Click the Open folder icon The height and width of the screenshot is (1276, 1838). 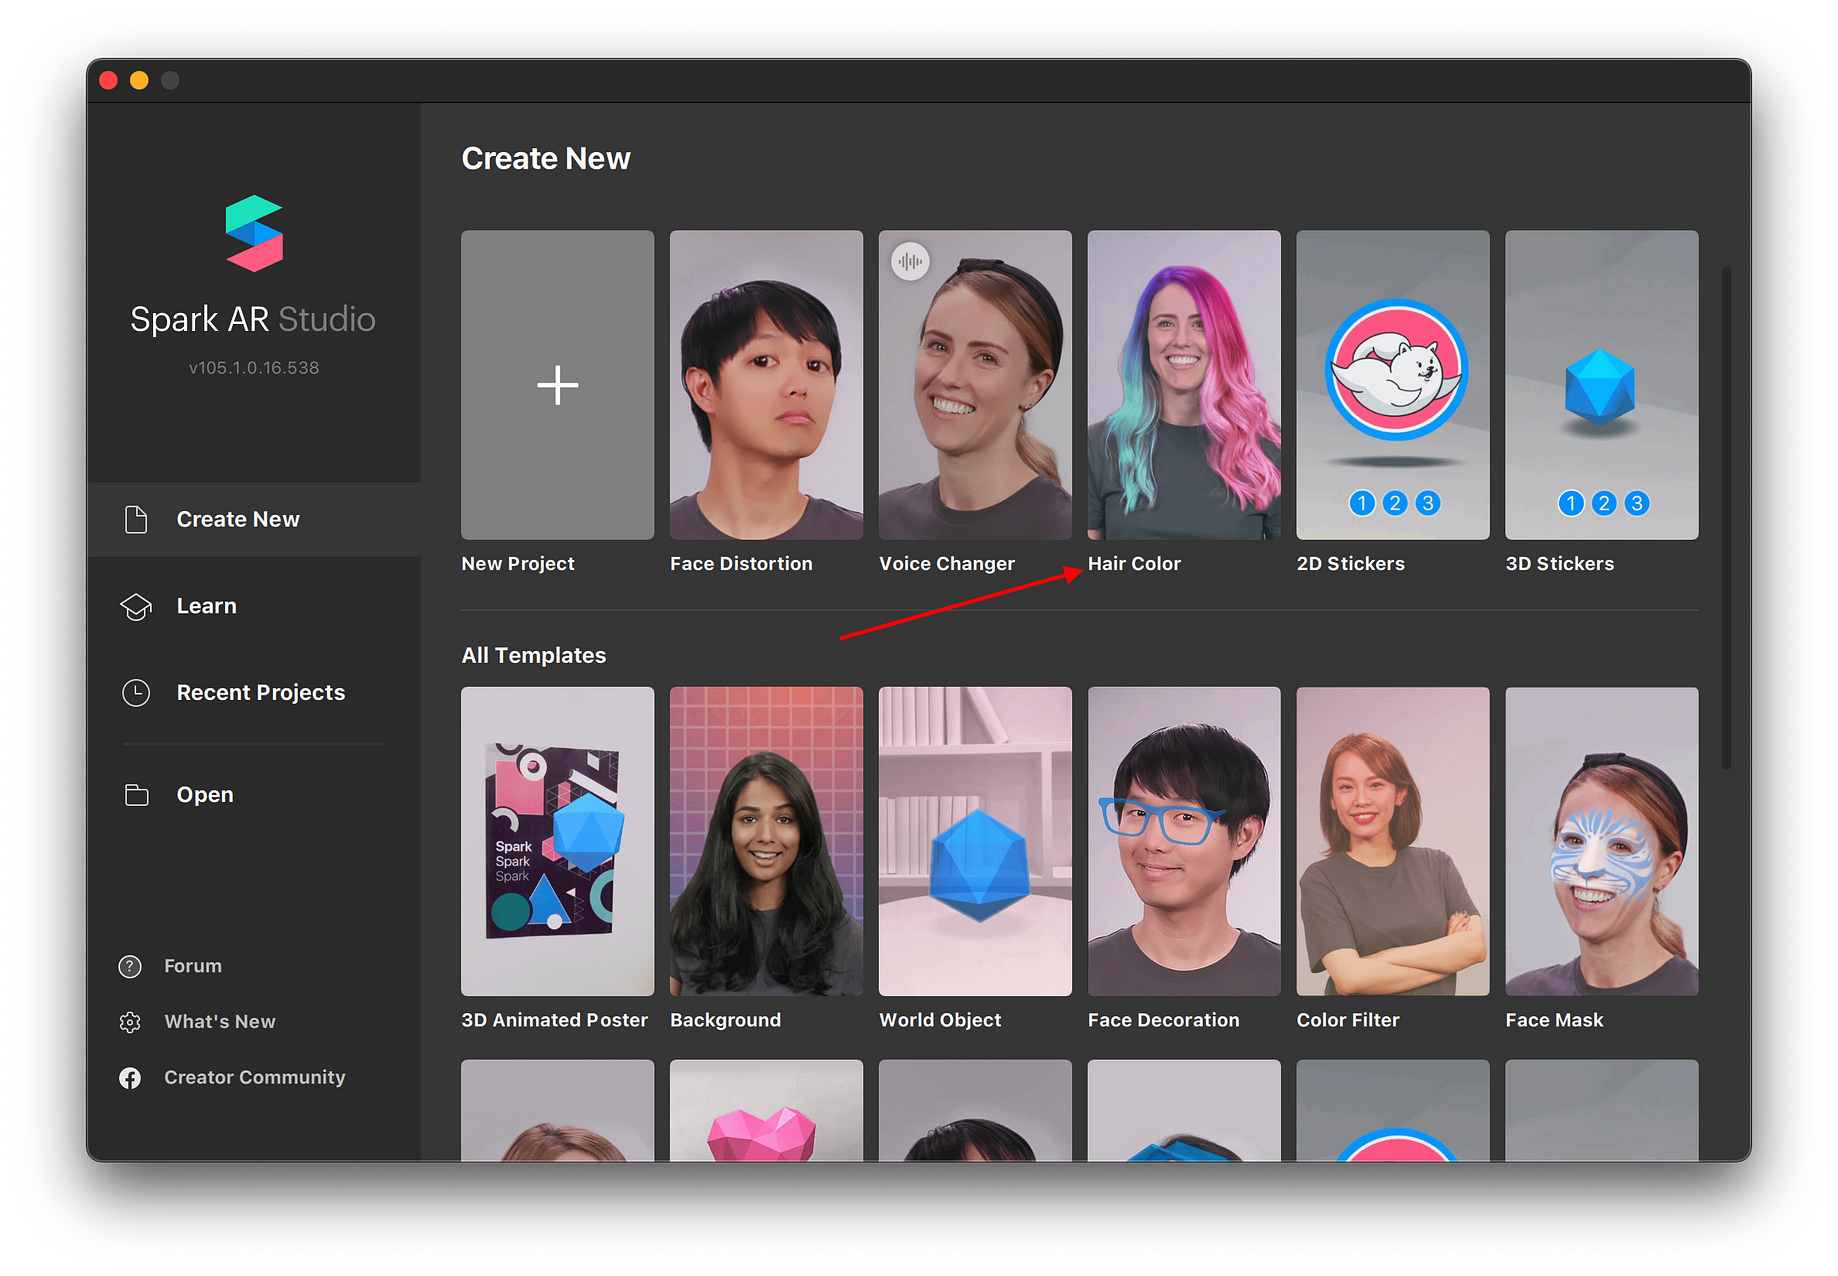click(136, 795)
